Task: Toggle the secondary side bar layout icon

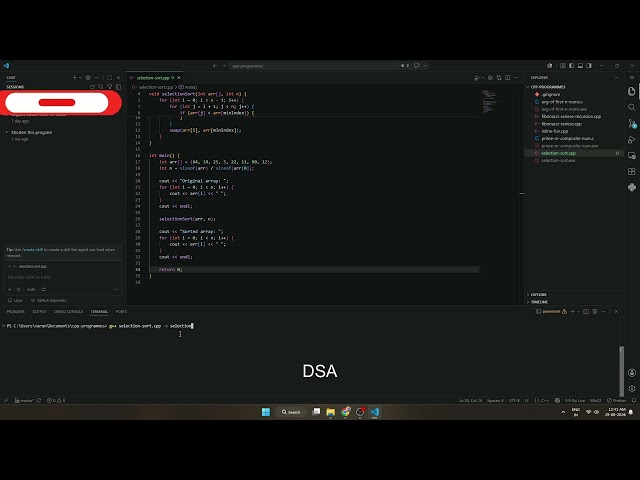Action: [x=589, y=66]
